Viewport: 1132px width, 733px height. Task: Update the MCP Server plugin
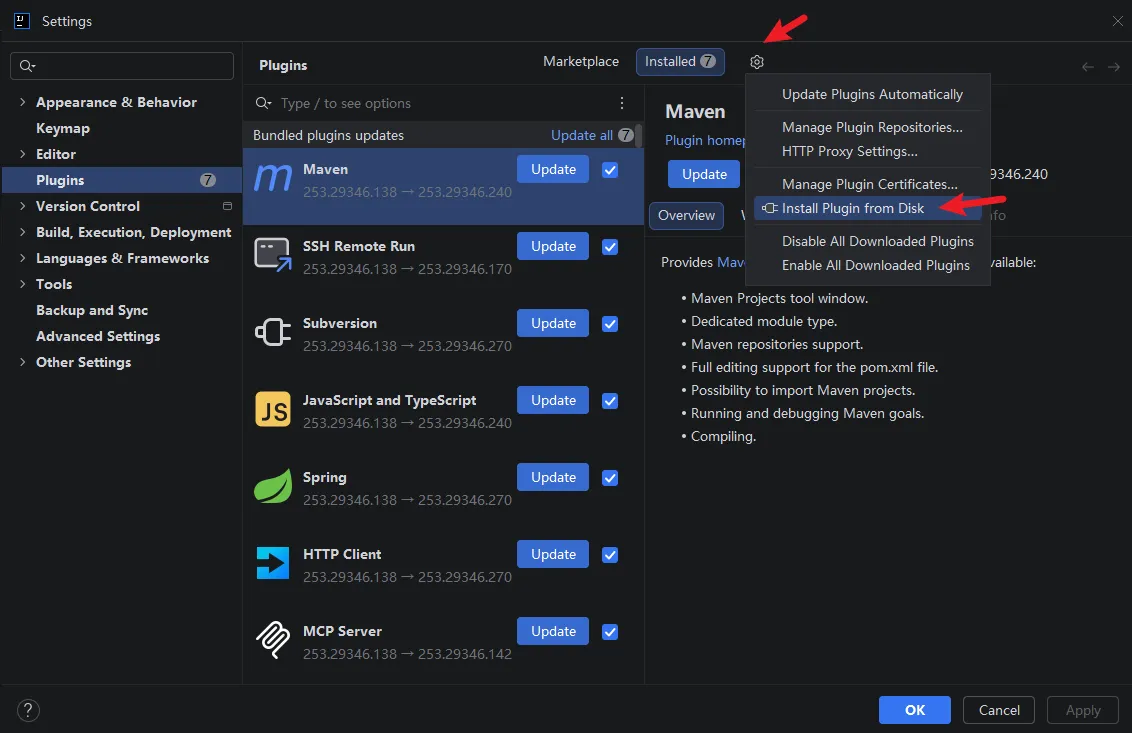pos(553,631)
